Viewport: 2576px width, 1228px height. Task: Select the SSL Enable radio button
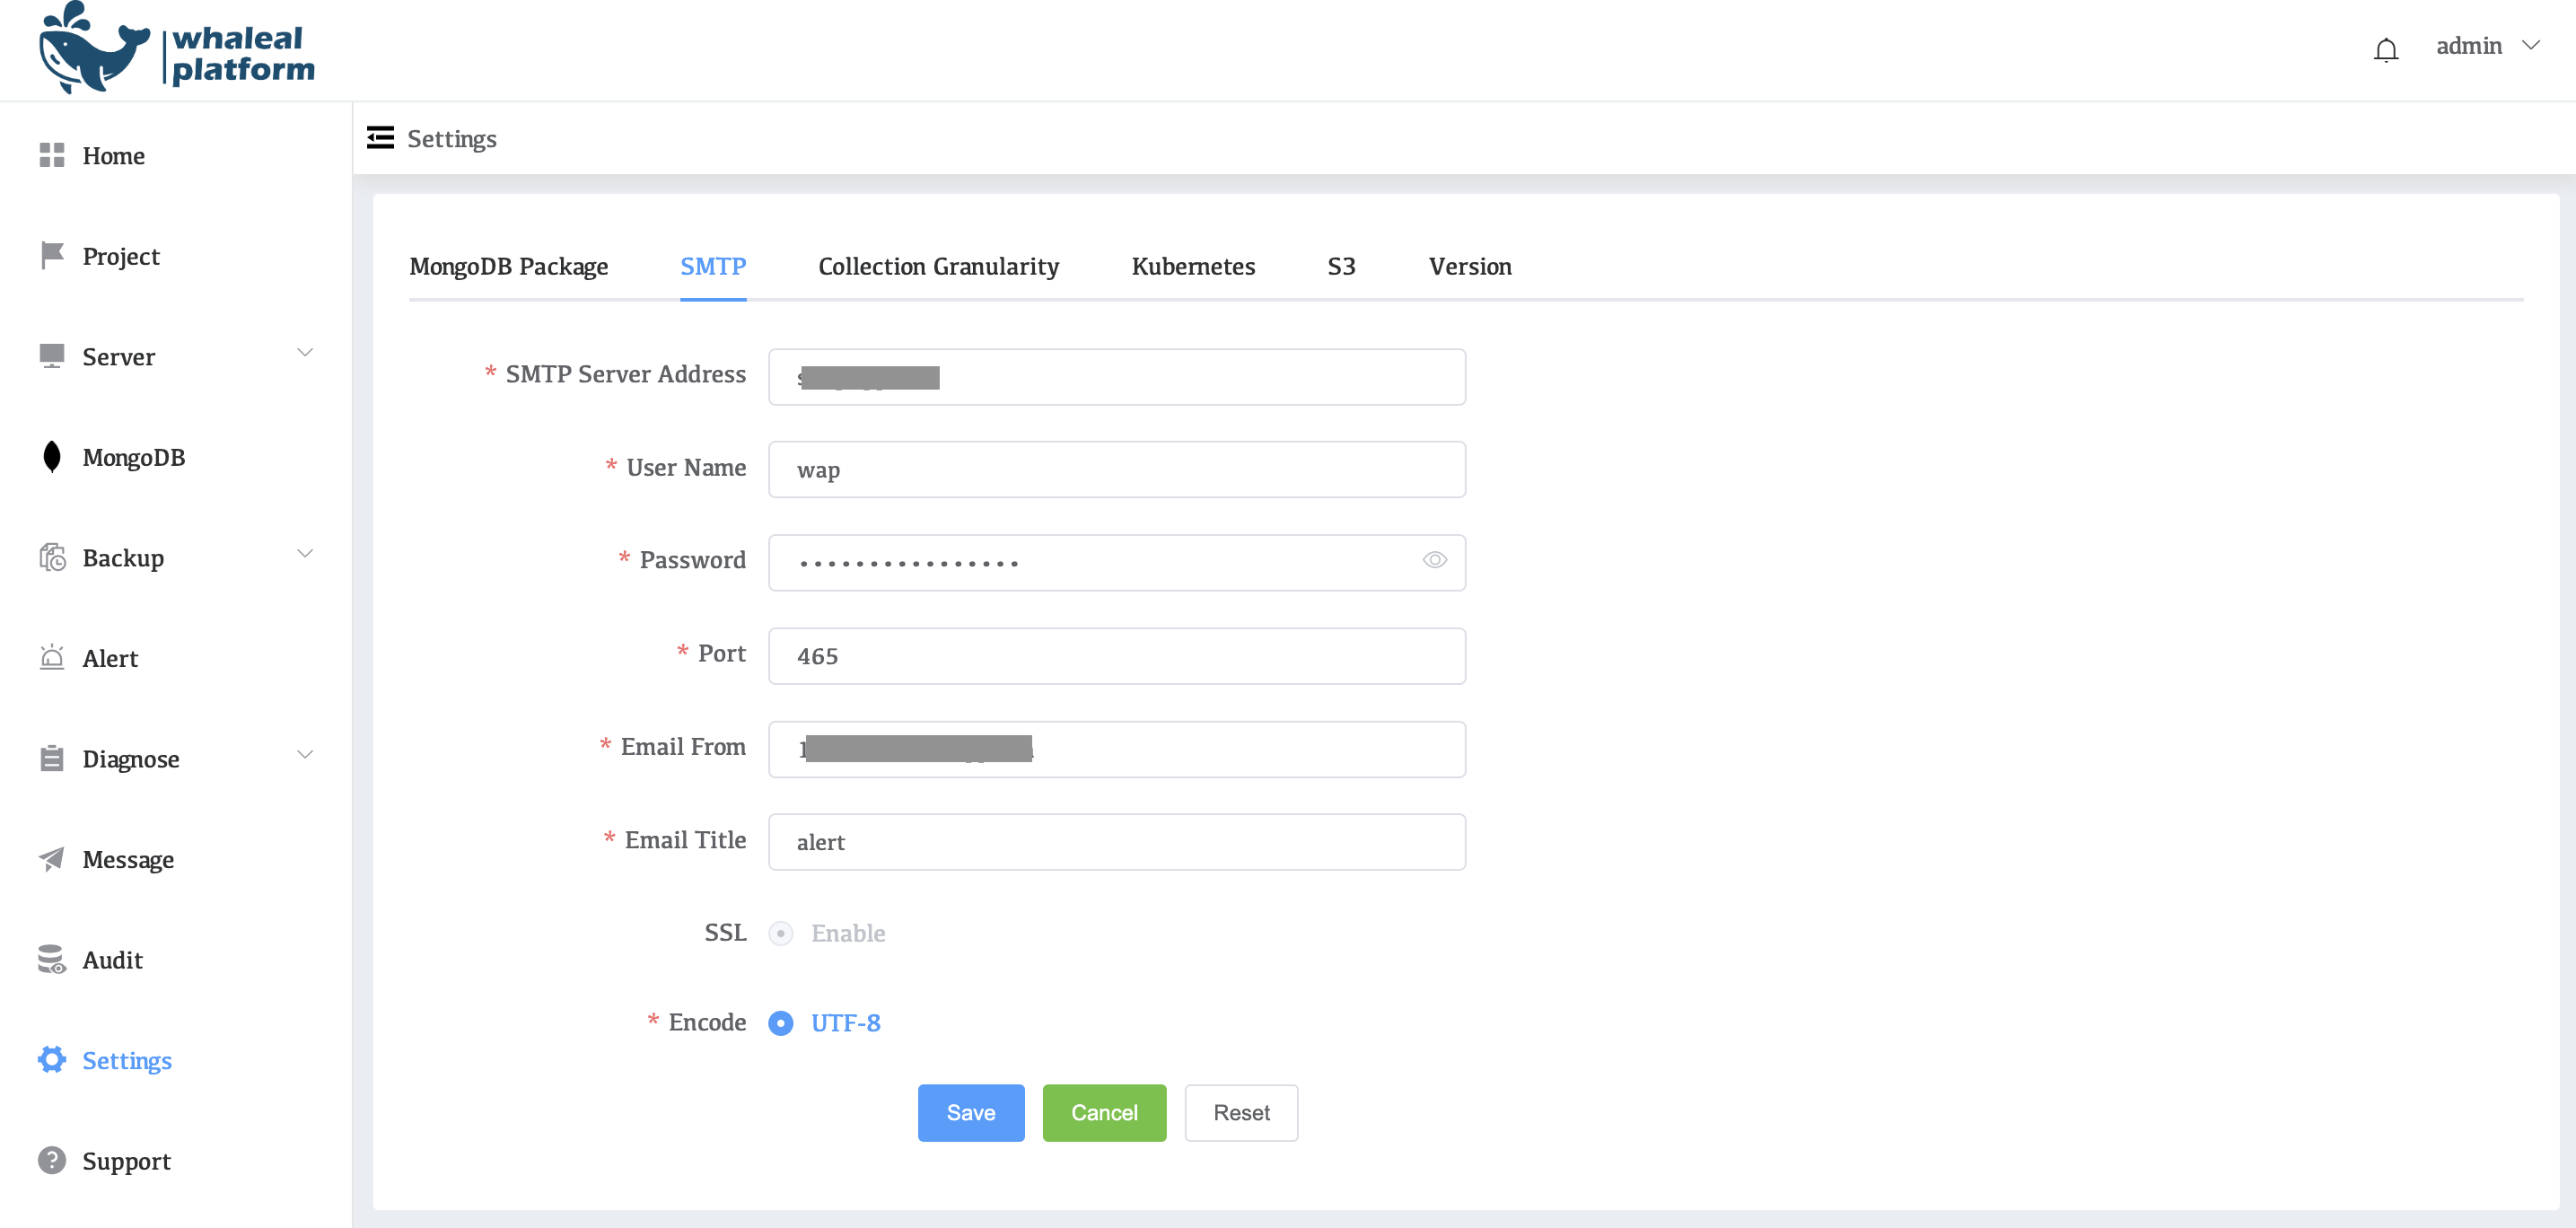click(x=781, y=933)
